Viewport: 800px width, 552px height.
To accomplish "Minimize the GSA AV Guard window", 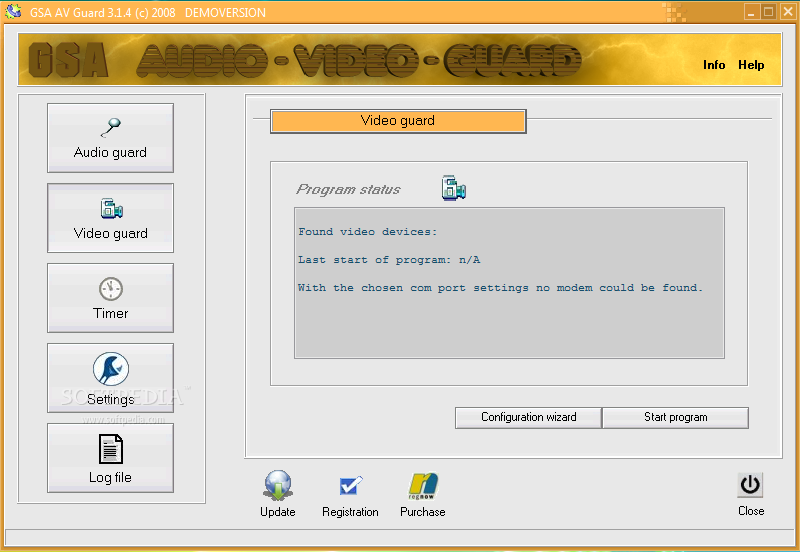I will [751, 12].
